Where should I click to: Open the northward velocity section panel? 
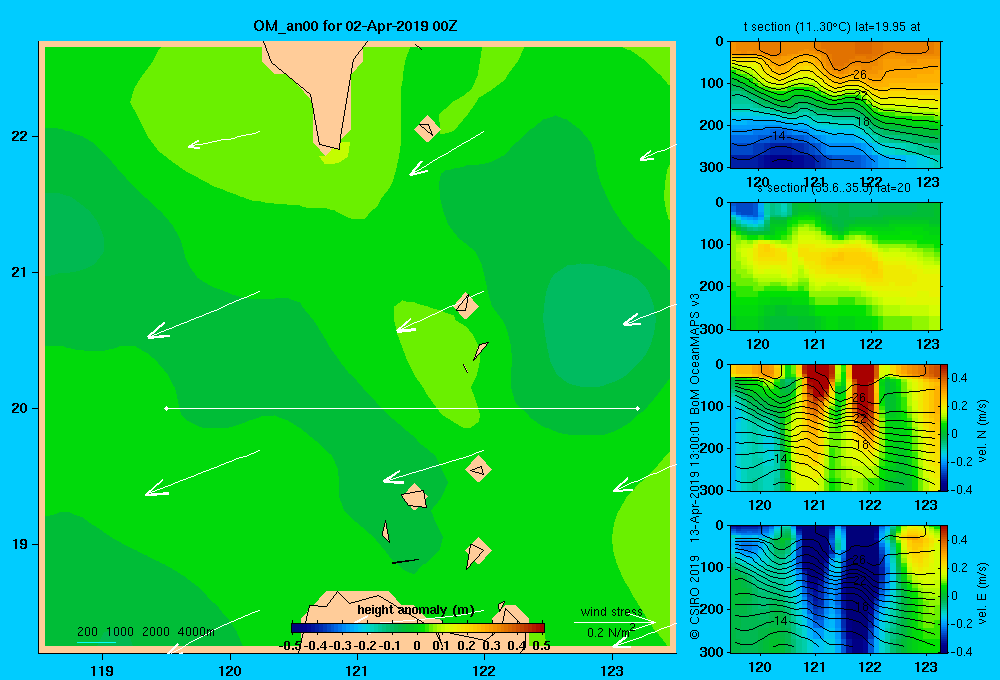point(835,427)
